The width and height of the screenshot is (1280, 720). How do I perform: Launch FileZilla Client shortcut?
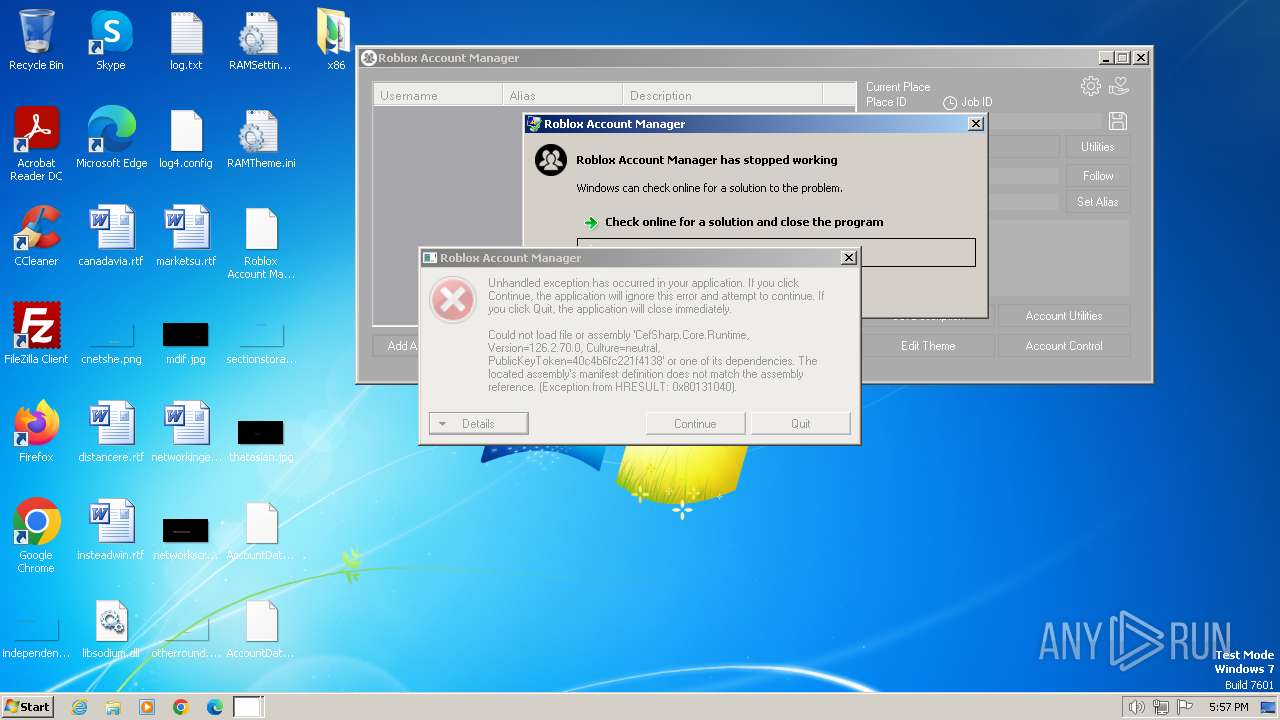click(x=36, y=333)
